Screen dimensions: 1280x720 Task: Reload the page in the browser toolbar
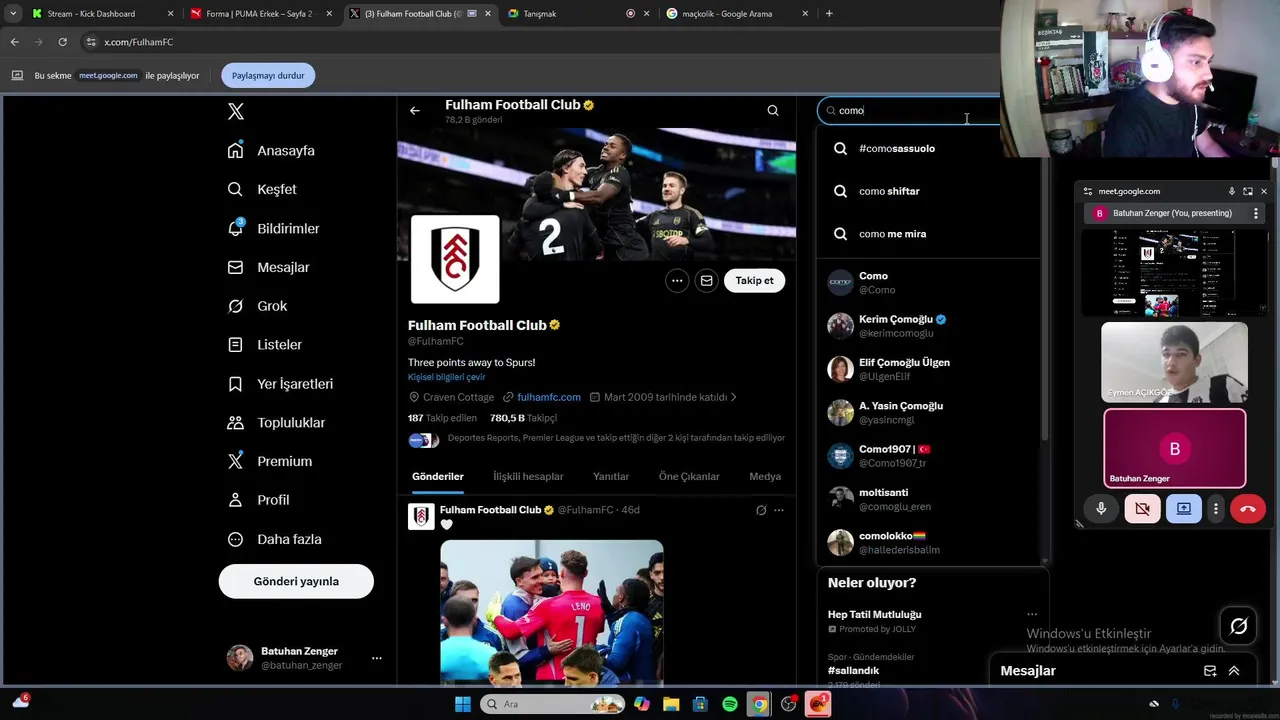[62, 42]
